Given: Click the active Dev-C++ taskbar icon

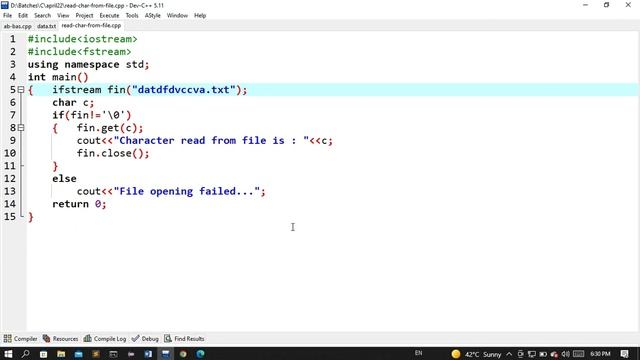Looking at the screenshot, I should pos(166,354).
